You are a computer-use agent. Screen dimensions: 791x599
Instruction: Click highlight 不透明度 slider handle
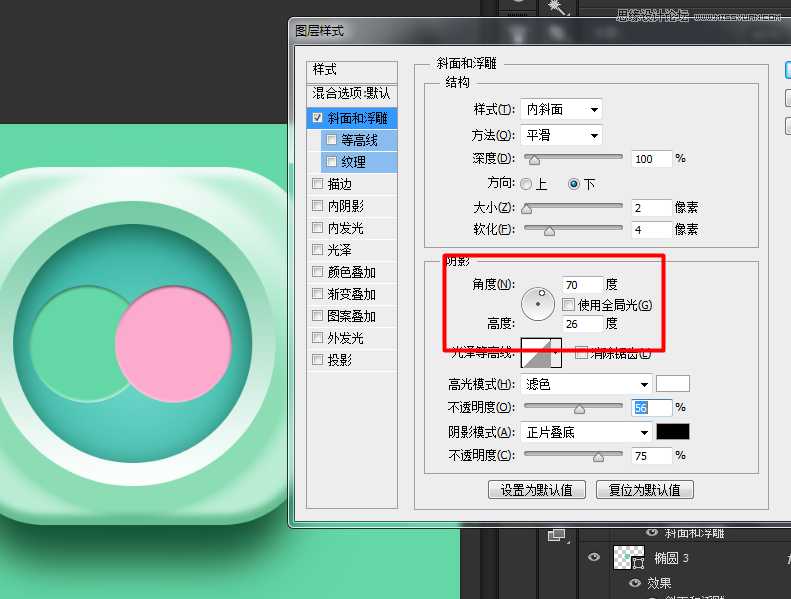pyautogui.click(x=580, y=409)
